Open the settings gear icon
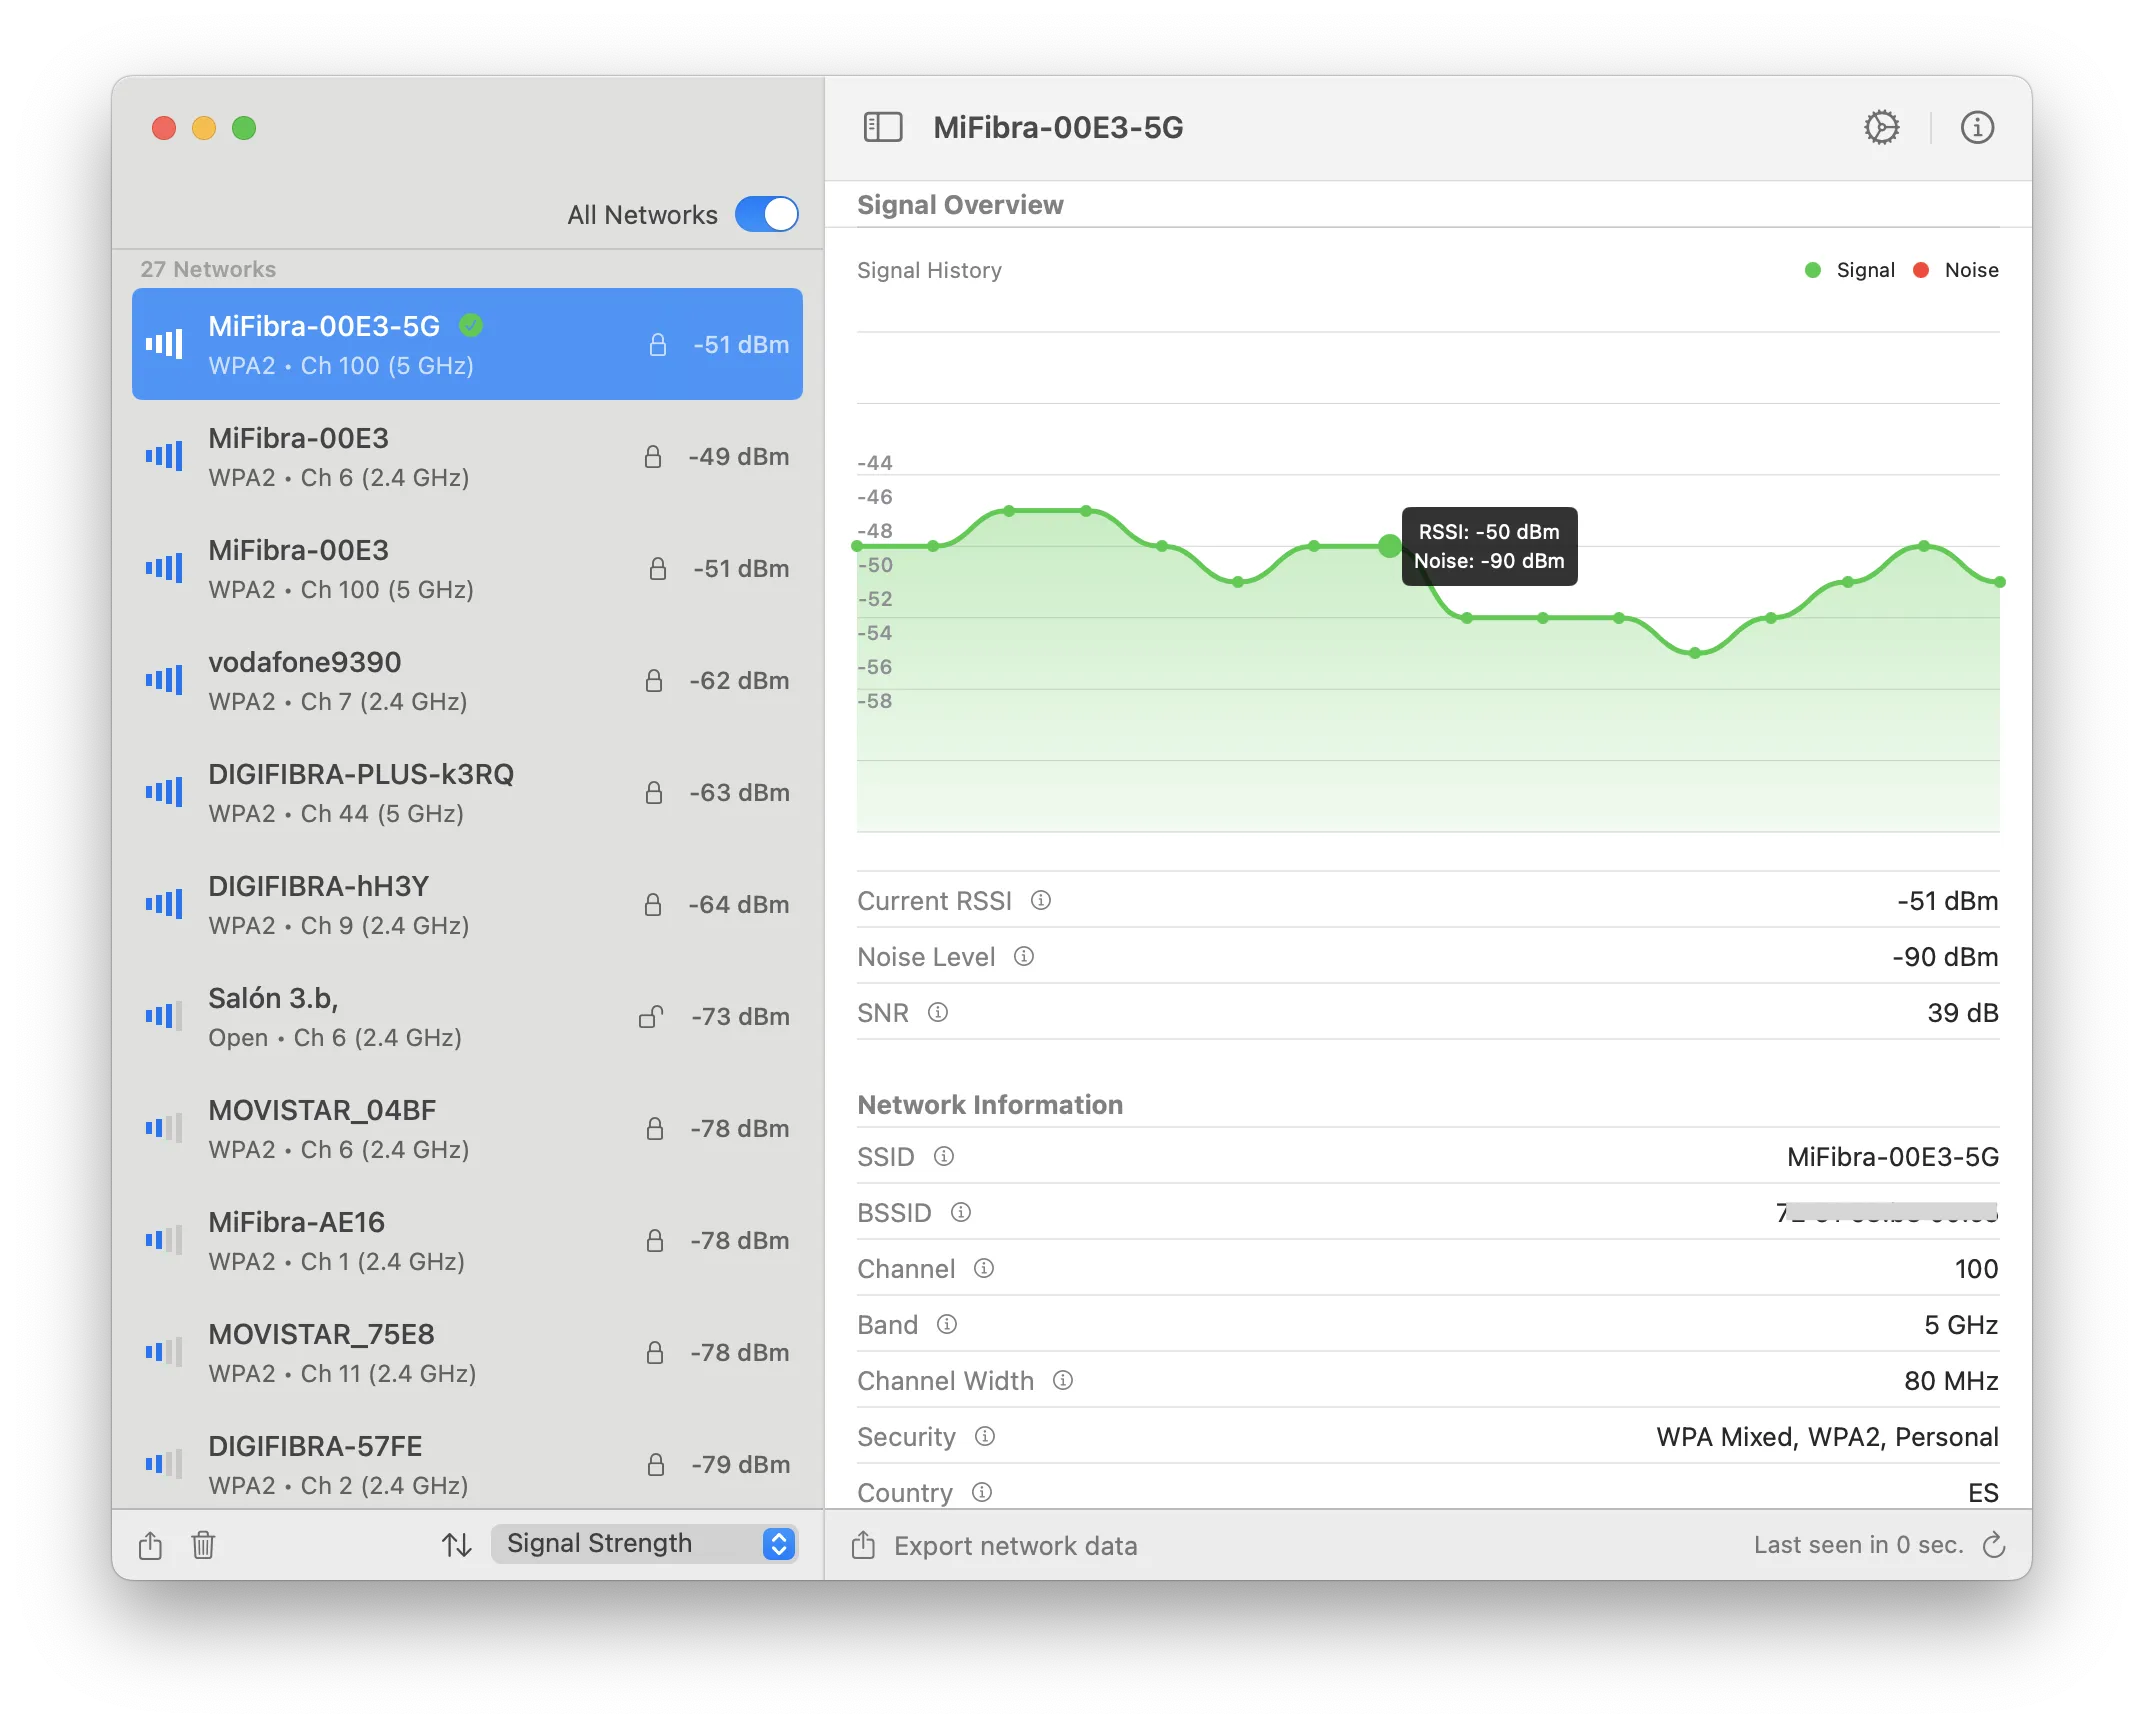The height and width of the screenshot is (1728, 2144). click(1881, 127)
